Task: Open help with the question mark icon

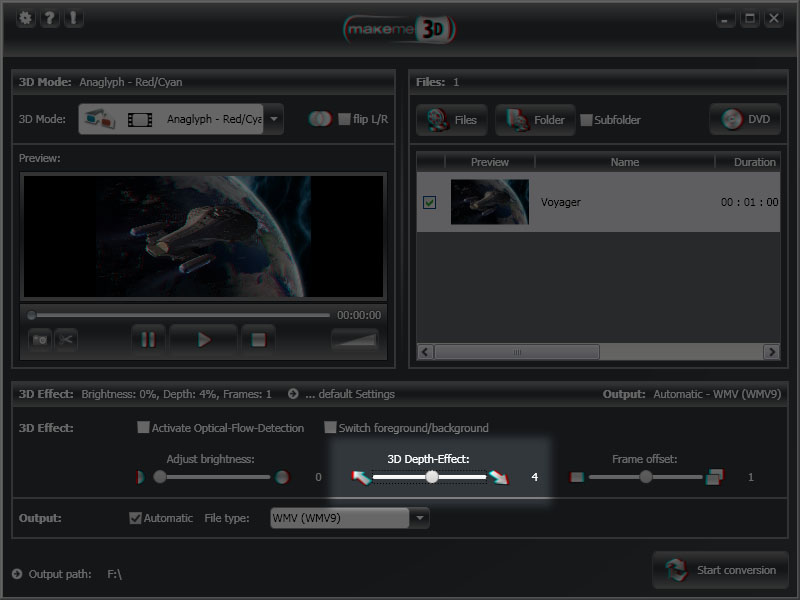Action: coord(49,19)
